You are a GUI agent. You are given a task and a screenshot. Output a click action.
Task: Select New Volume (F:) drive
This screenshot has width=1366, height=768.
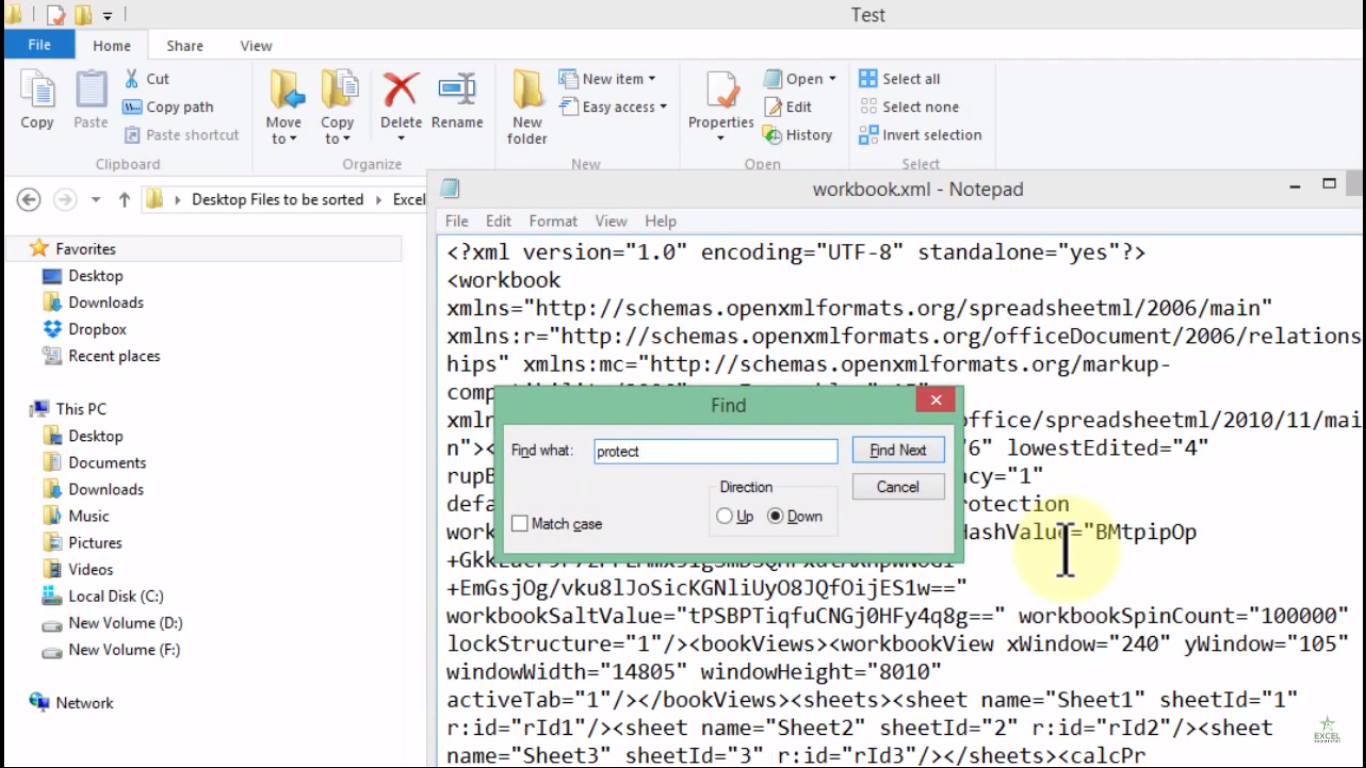click(111, 650)
